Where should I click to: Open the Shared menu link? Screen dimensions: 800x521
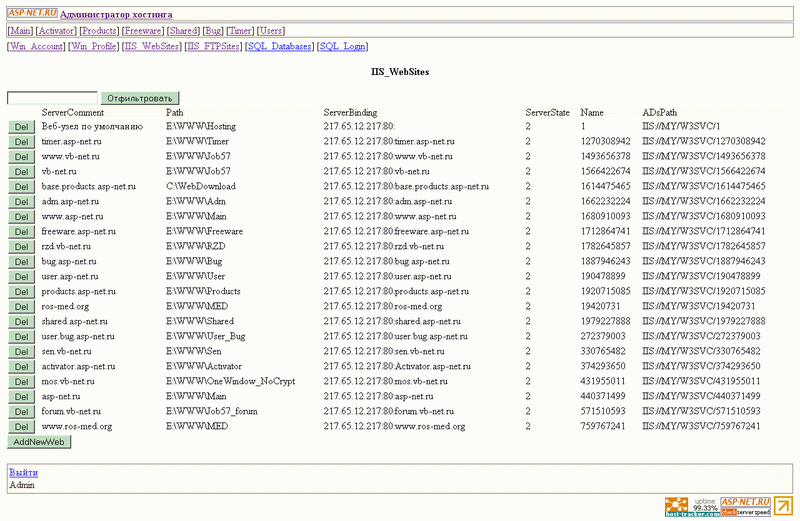coord(183,31)
